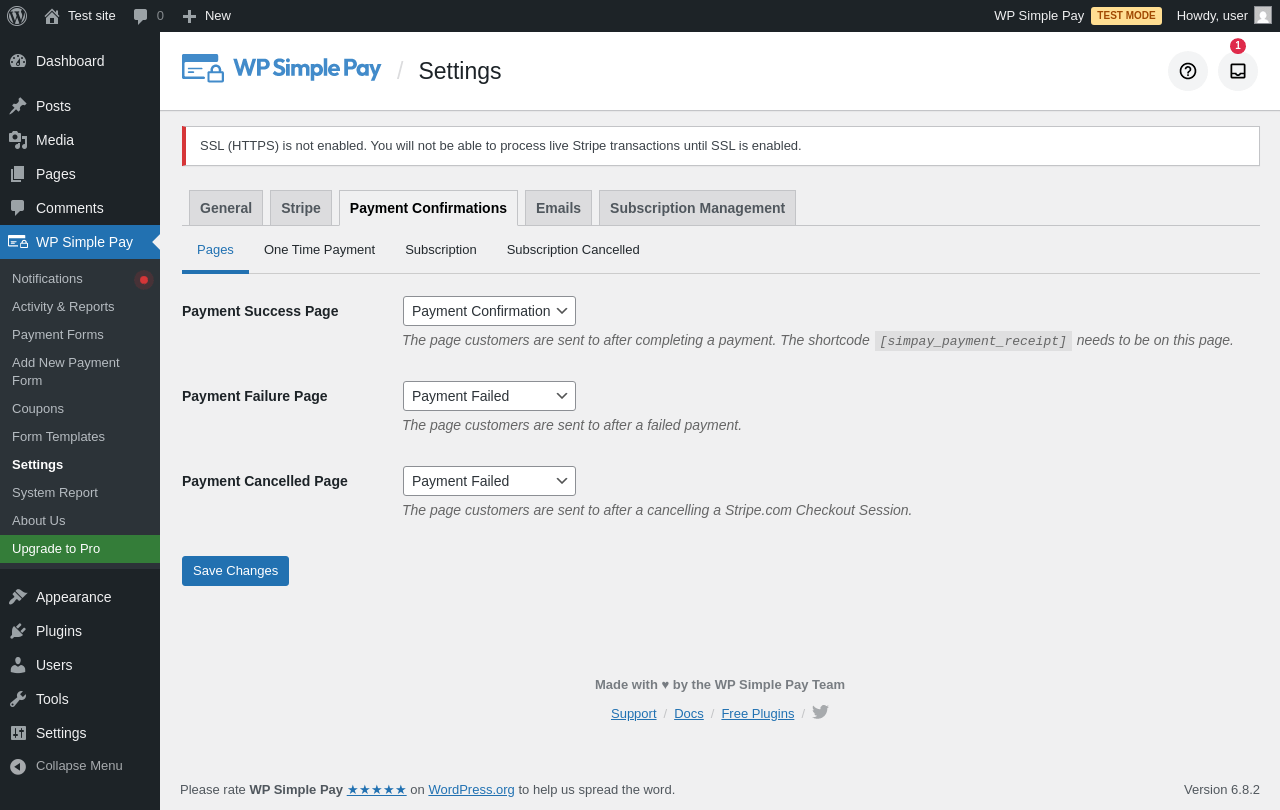Click the plus New icon in admin bar
Viewport: 1280px width, 810px height.
(189, 16)
